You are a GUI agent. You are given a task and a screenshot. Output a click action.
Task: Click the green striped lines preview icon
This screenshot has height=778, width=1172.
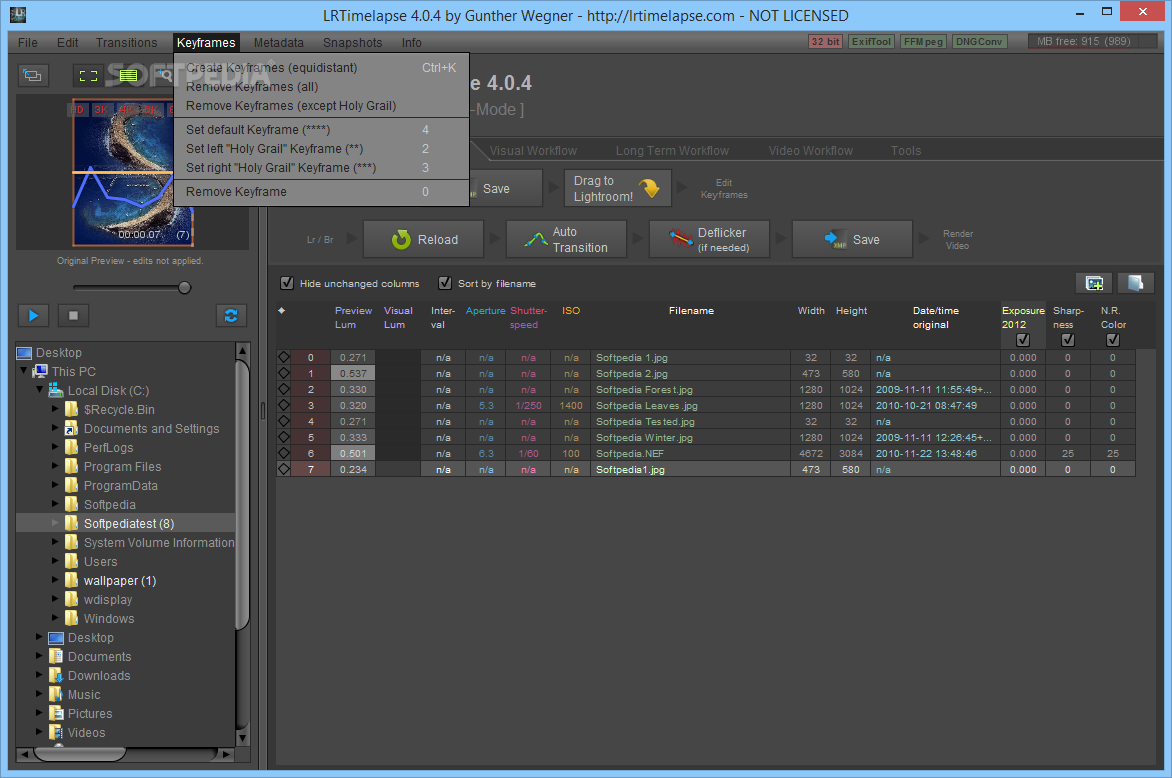(129, 75)
